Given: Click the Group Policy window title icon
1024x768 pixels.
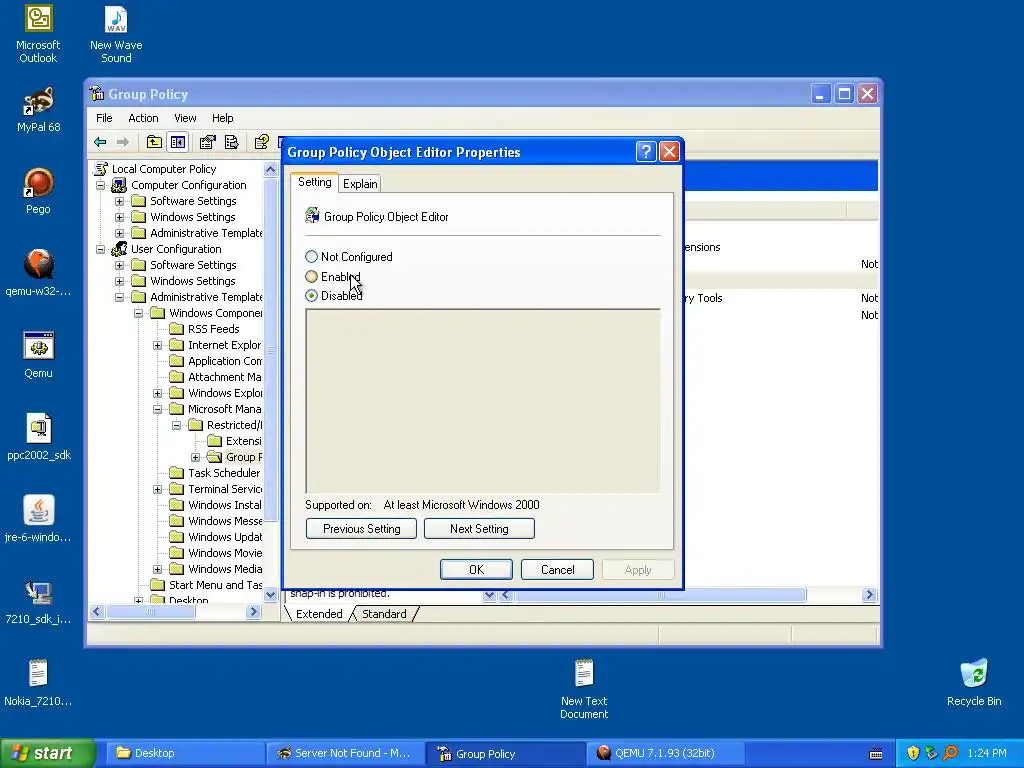Looking at the screenshot, I should [x=97, y=94].
